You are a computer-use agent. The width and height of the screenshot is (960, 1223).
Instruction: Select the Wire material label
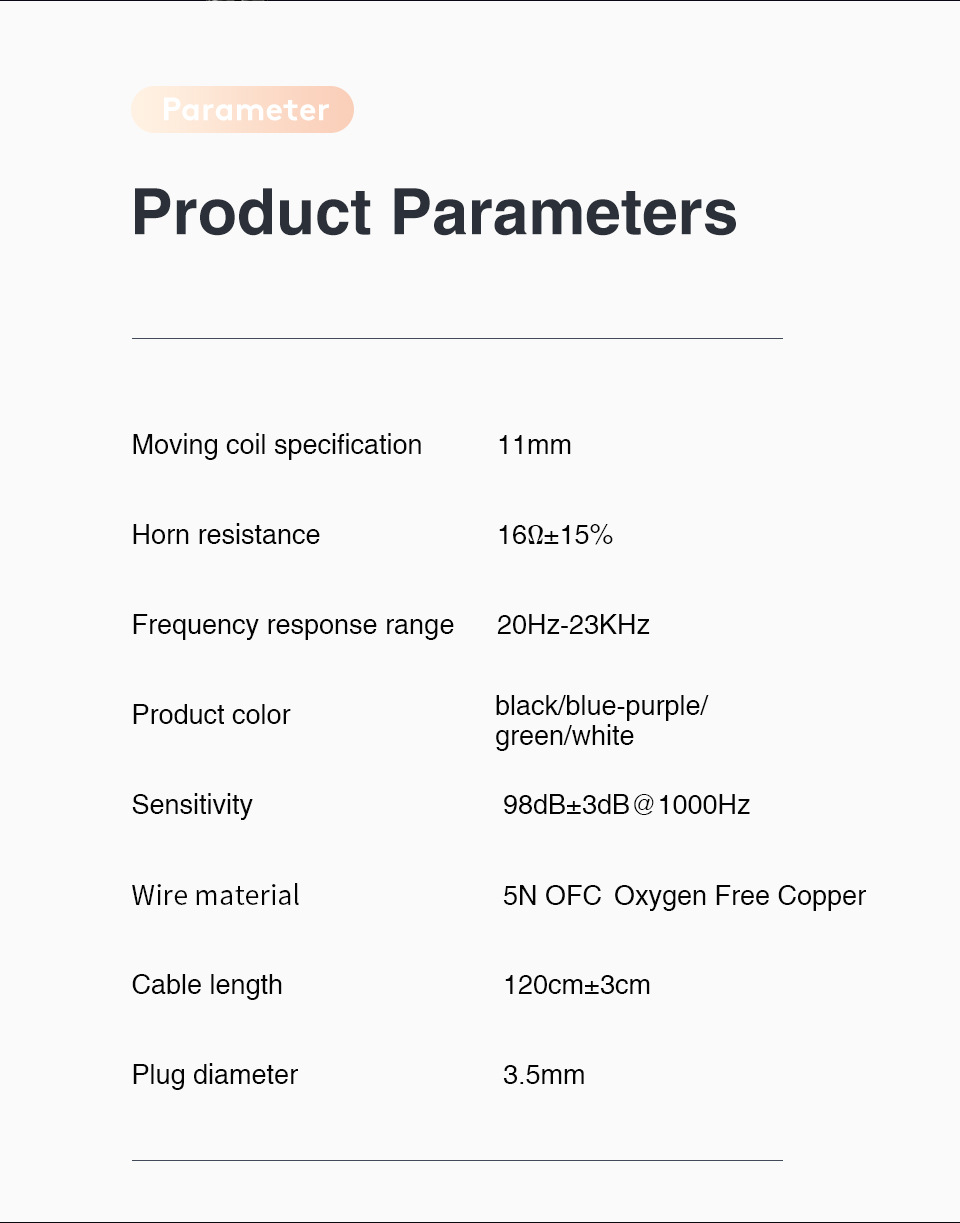pos(216,895)
